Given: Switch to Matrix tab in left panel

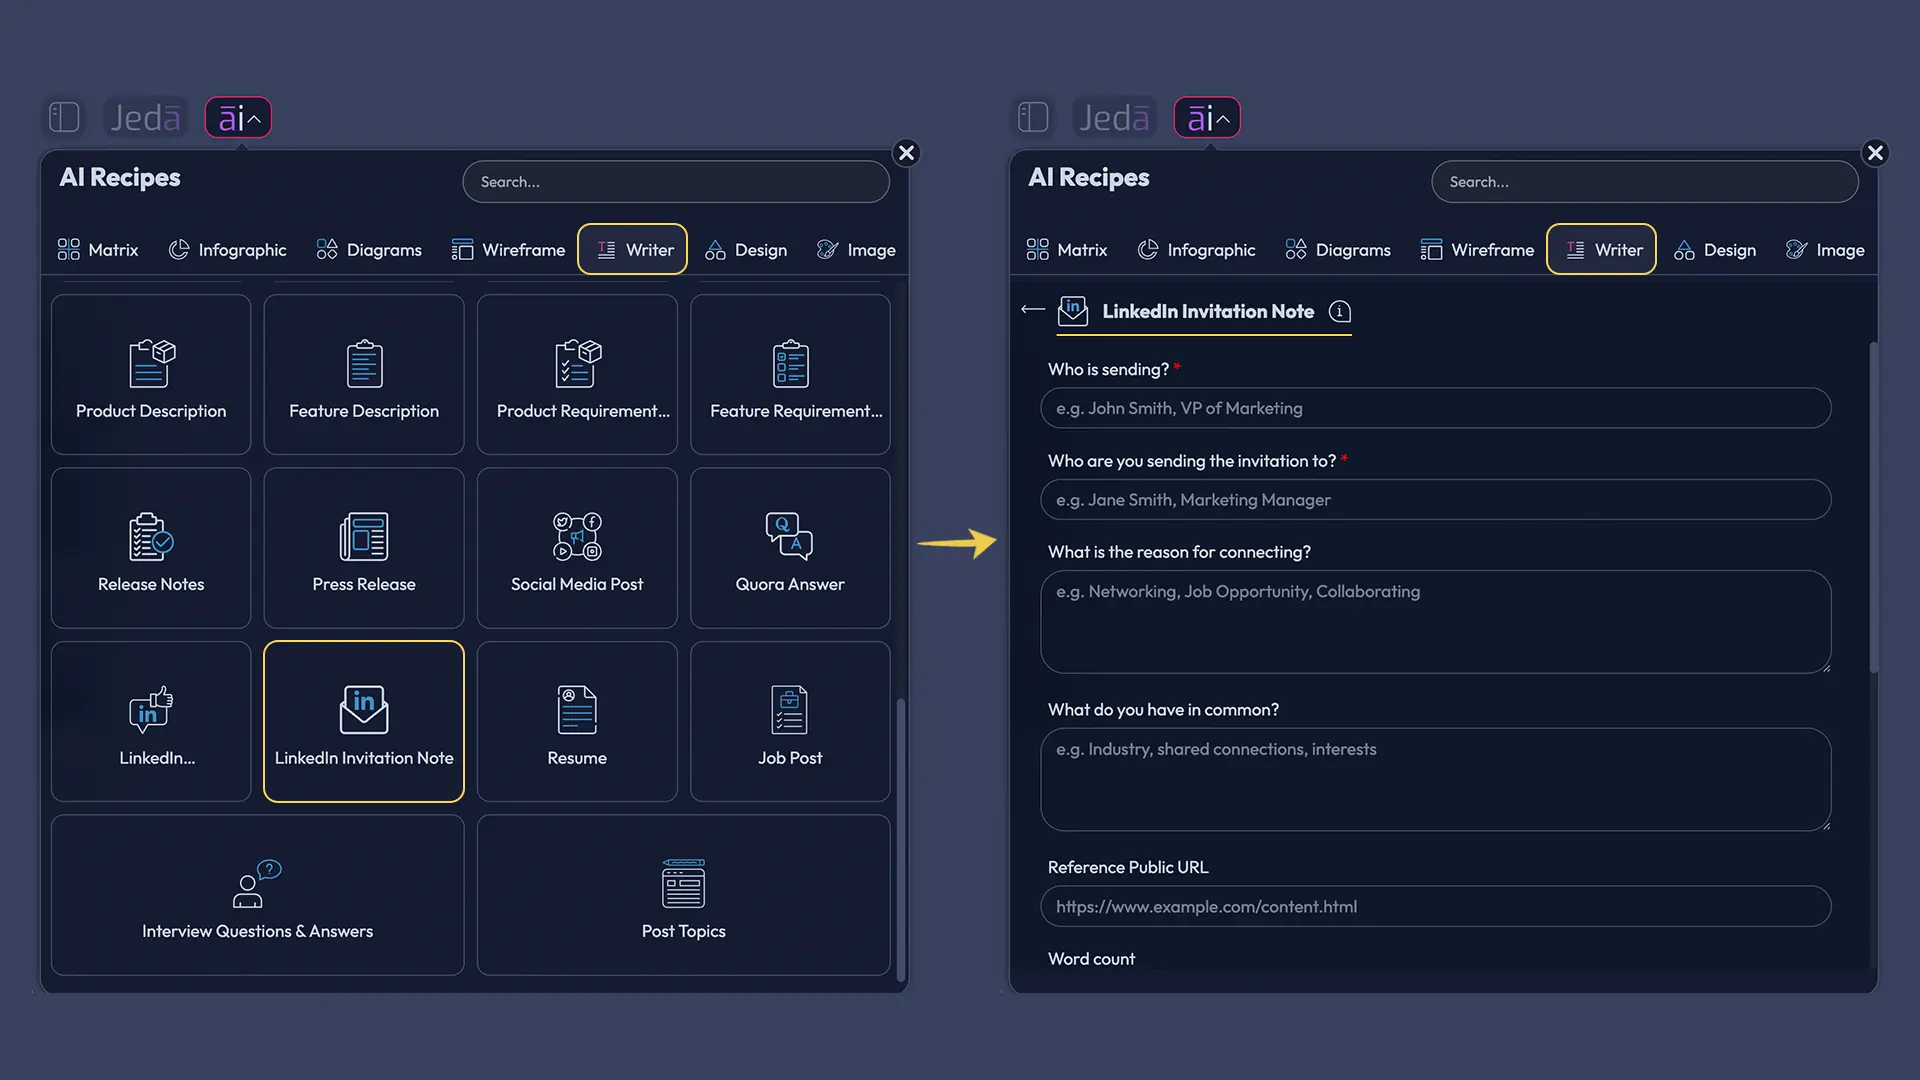Looking at the screenshot, I should 98,249.
